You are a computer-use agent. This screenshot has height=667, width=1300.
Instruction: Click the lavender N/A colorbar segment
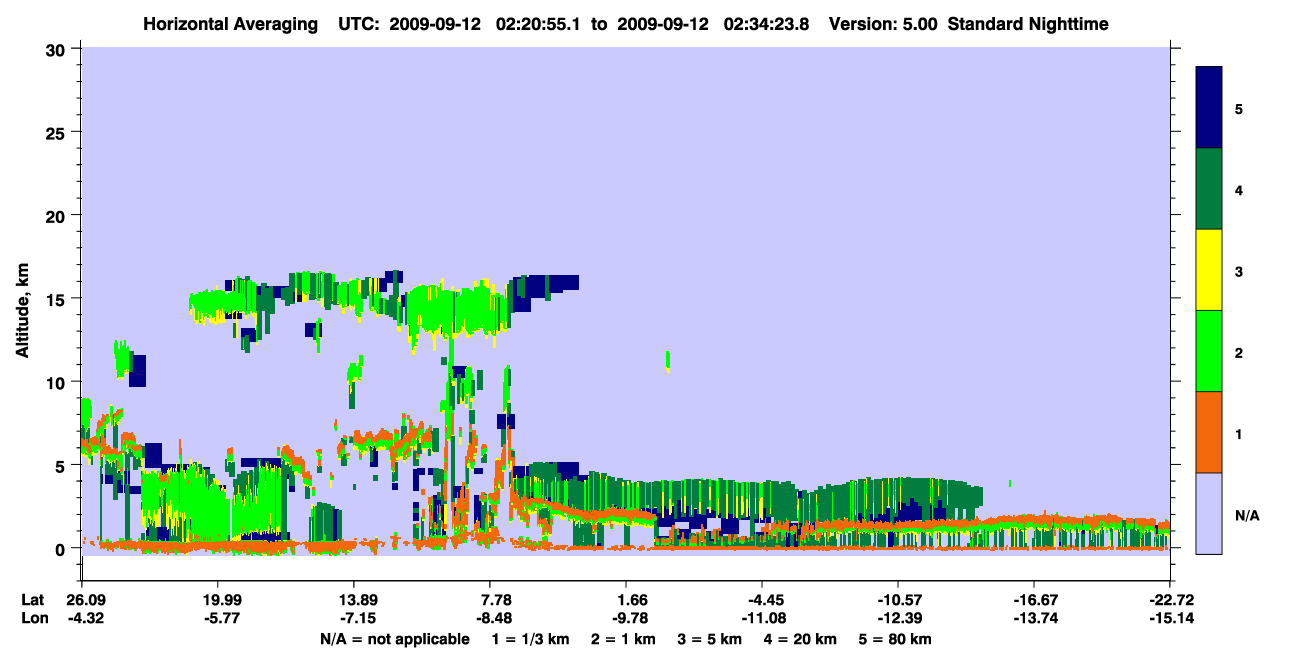tap(1209, 513)
